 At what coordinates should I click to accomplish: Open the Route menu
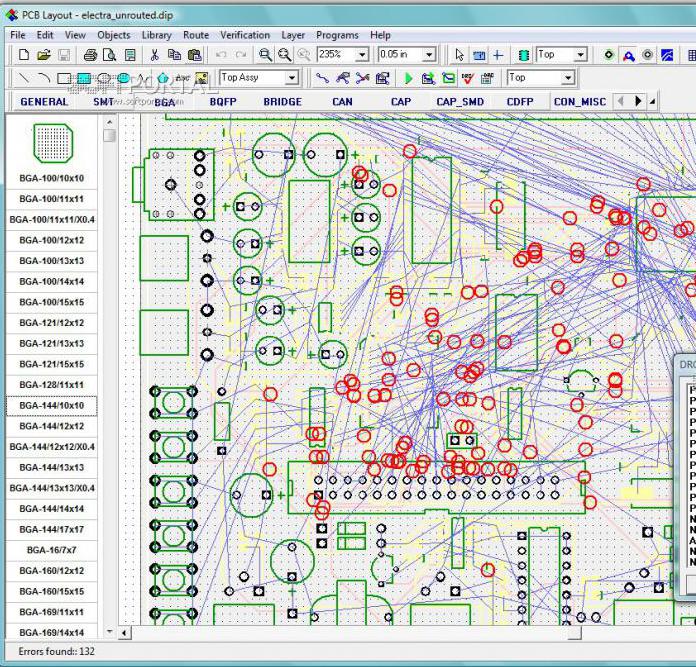[196, 35]
